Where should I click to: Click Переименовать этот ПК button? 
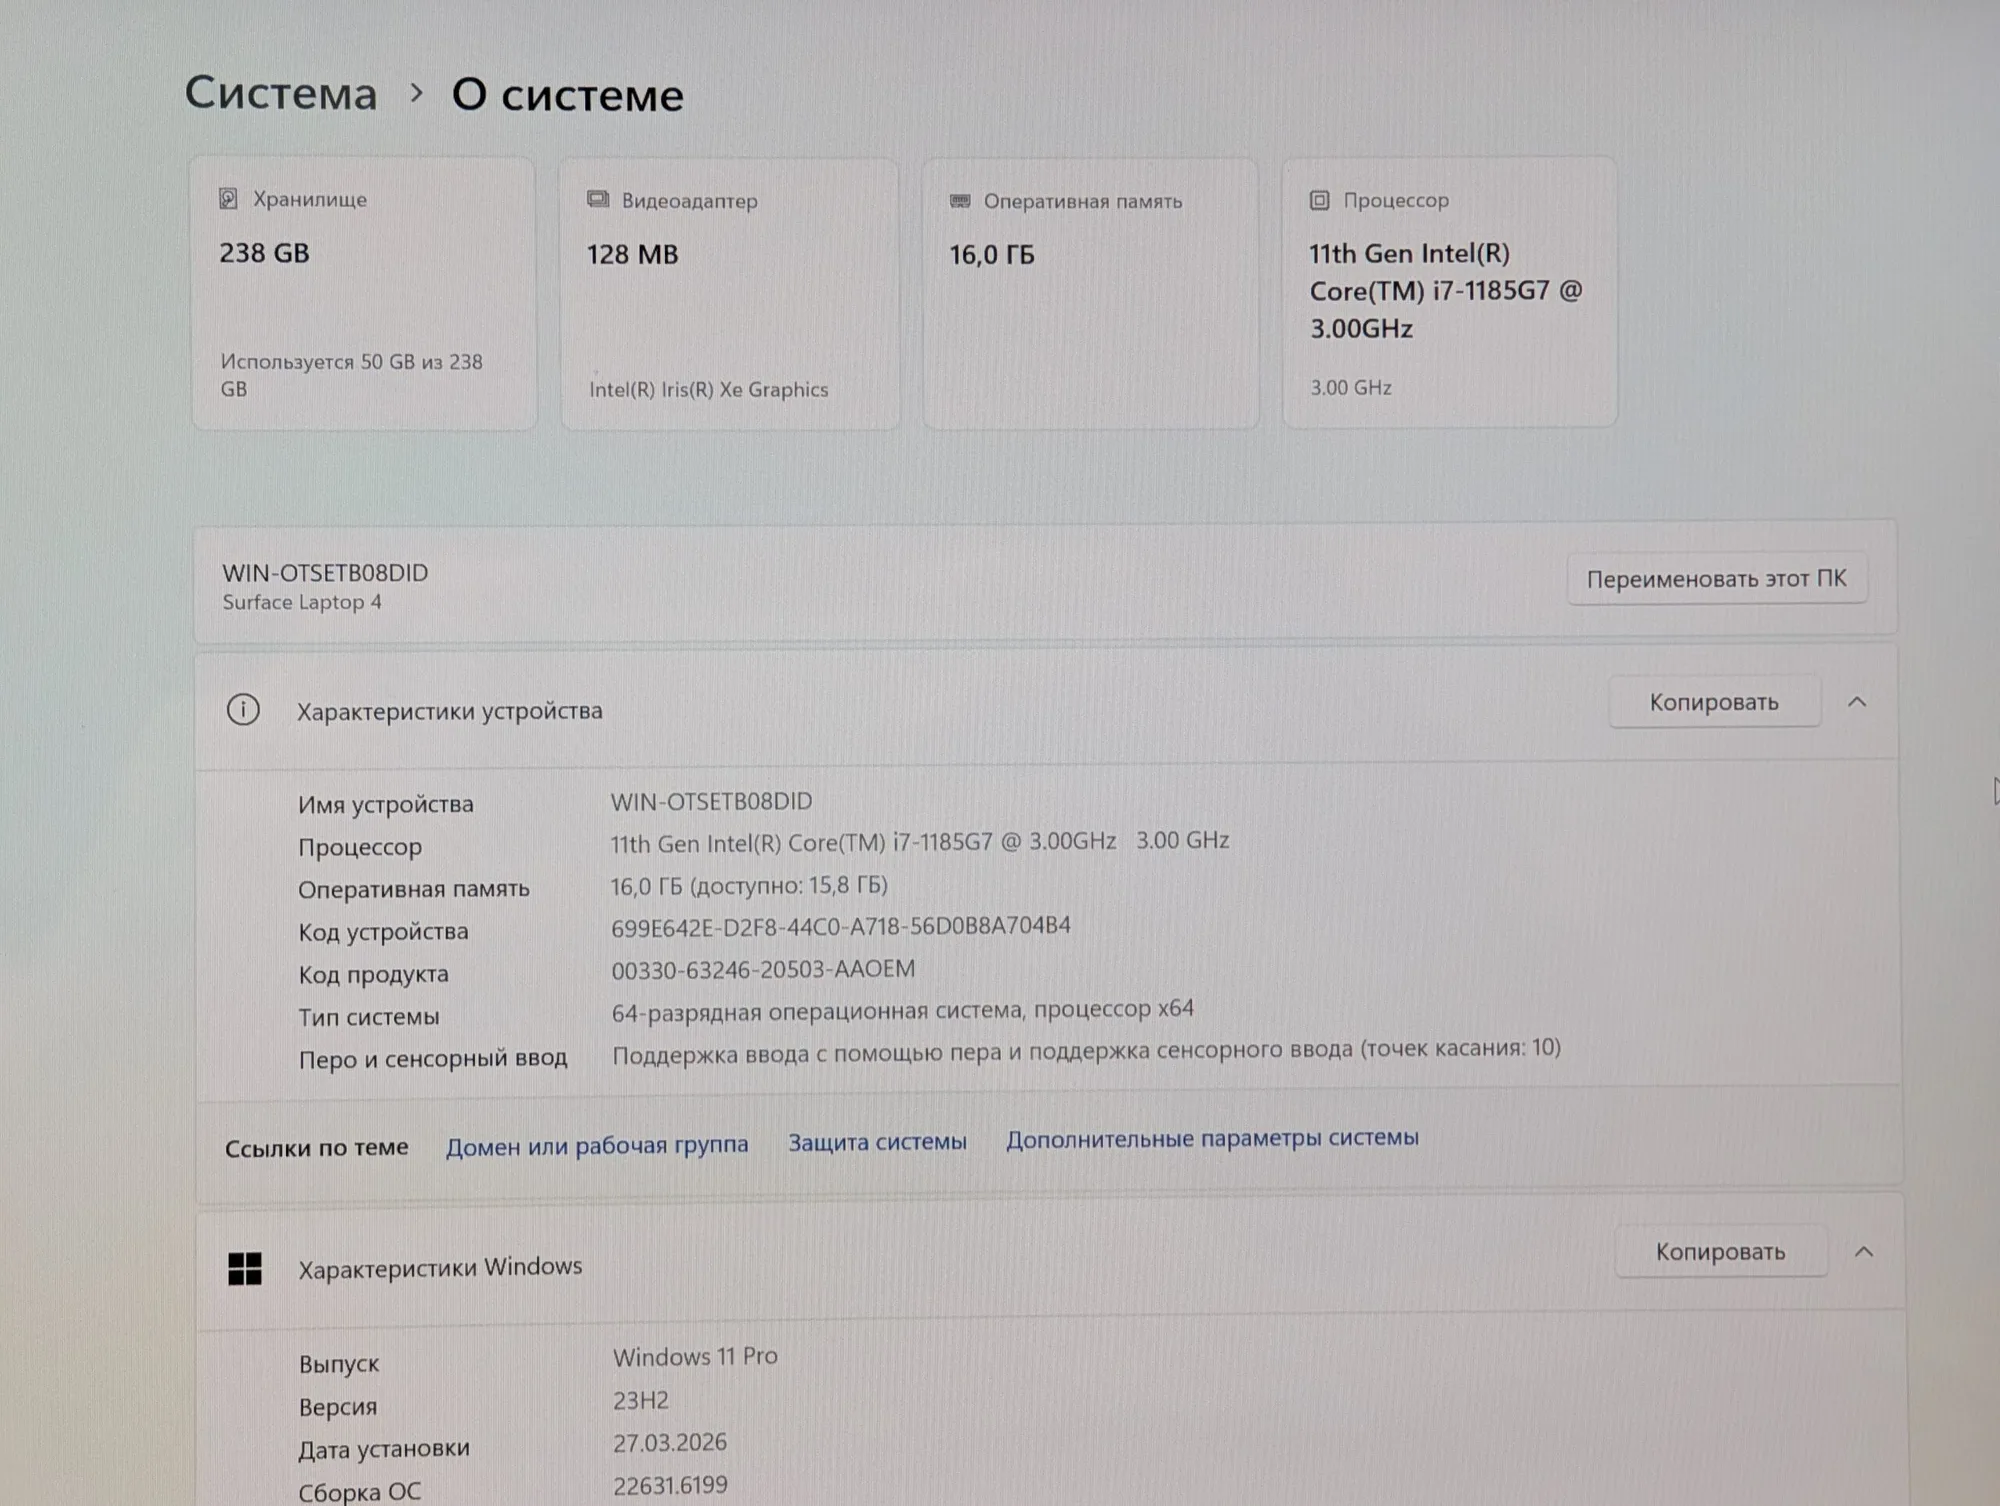pyautogui.click(x=1716, y=578)
